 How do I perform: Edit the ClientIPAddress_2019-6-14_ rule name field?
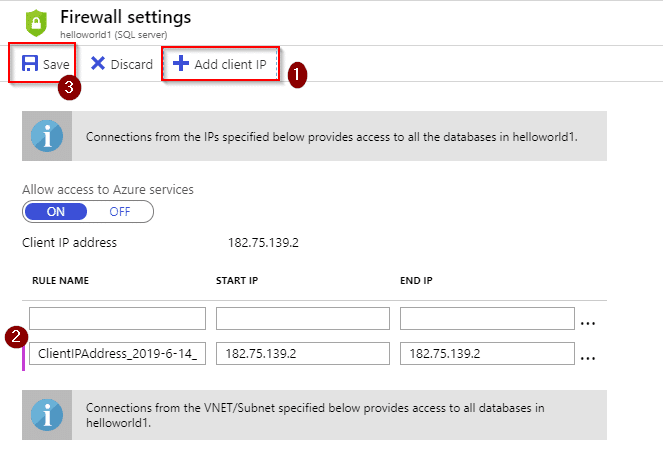[x=118, y=353]
